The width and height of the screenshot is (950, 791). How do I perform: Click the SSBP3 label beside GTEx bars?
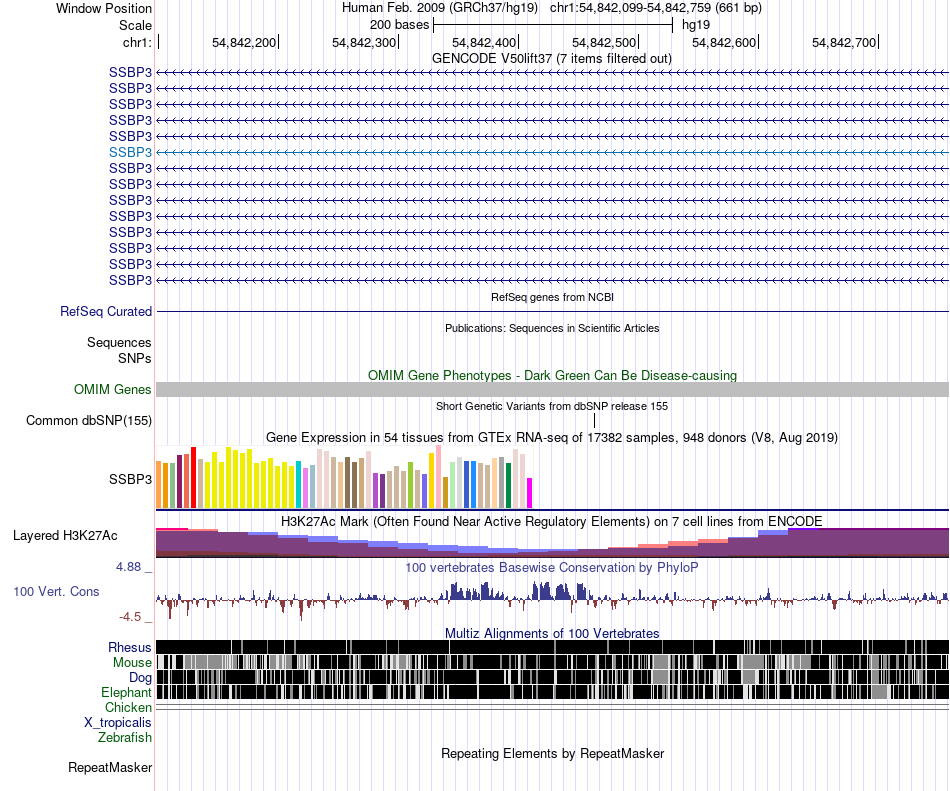130,479
